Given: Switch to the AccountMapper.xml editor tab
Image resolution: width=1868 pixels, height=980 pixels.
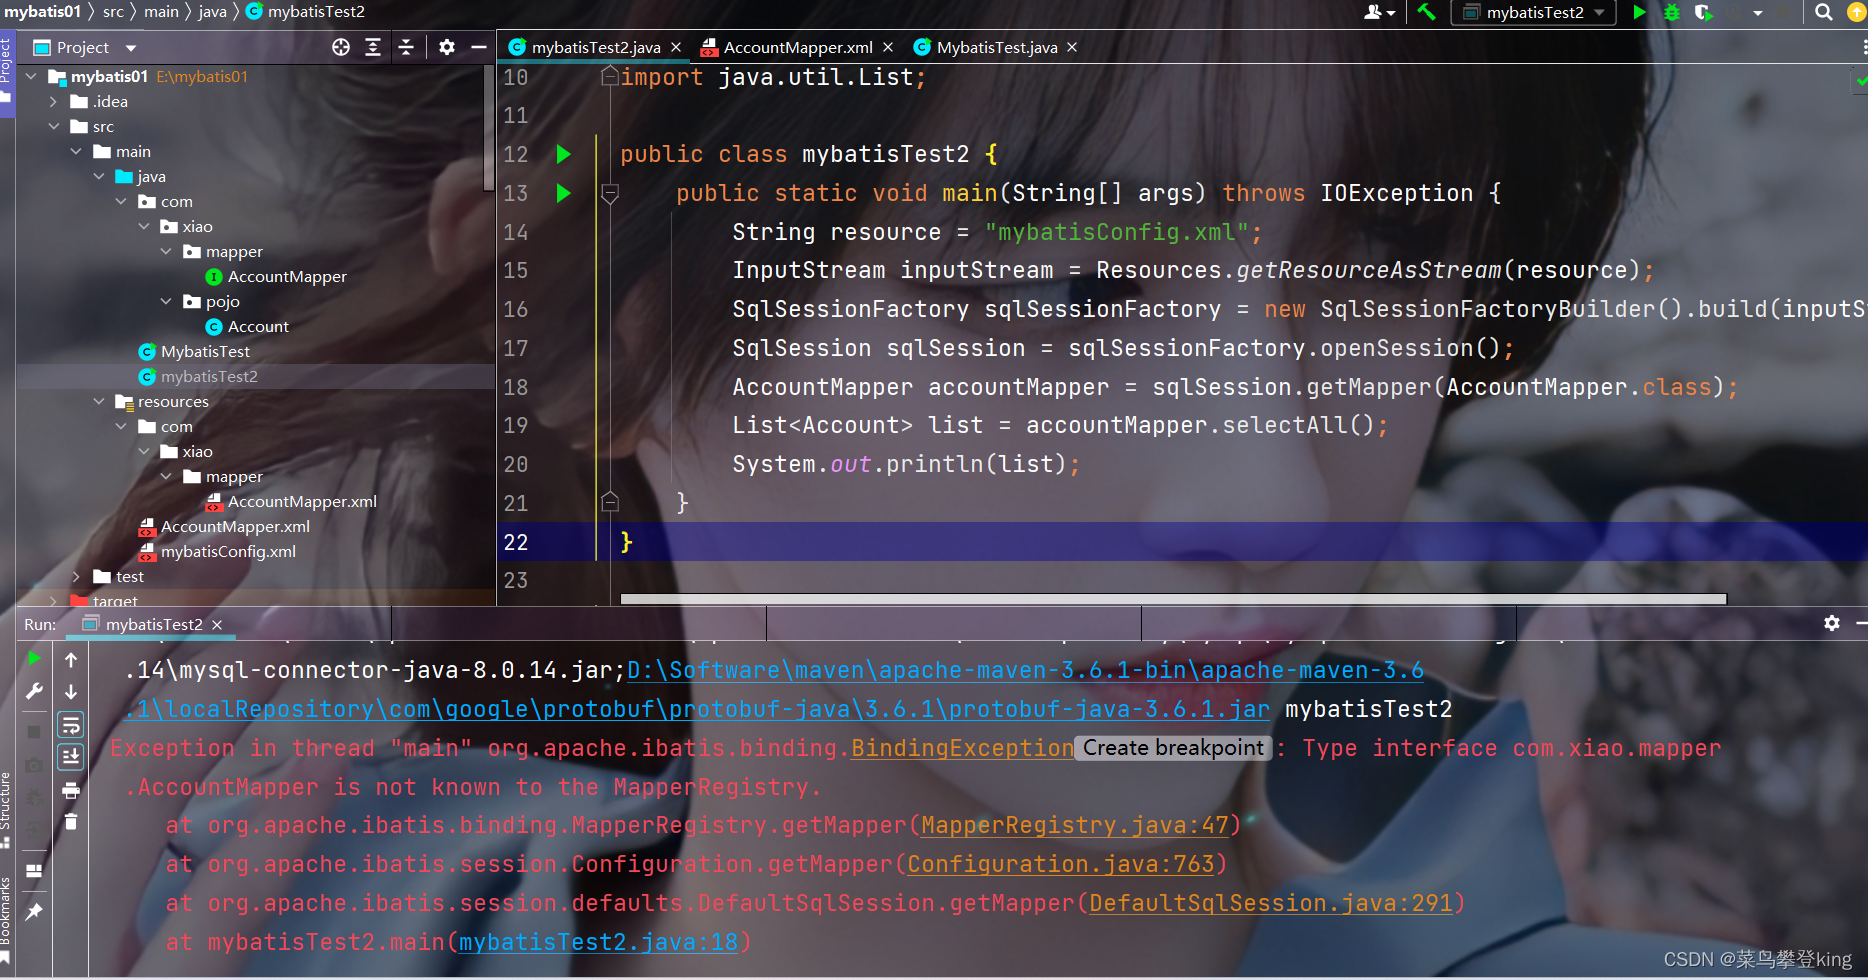Looking at the screenshot, I should click(x=795, y=46).
